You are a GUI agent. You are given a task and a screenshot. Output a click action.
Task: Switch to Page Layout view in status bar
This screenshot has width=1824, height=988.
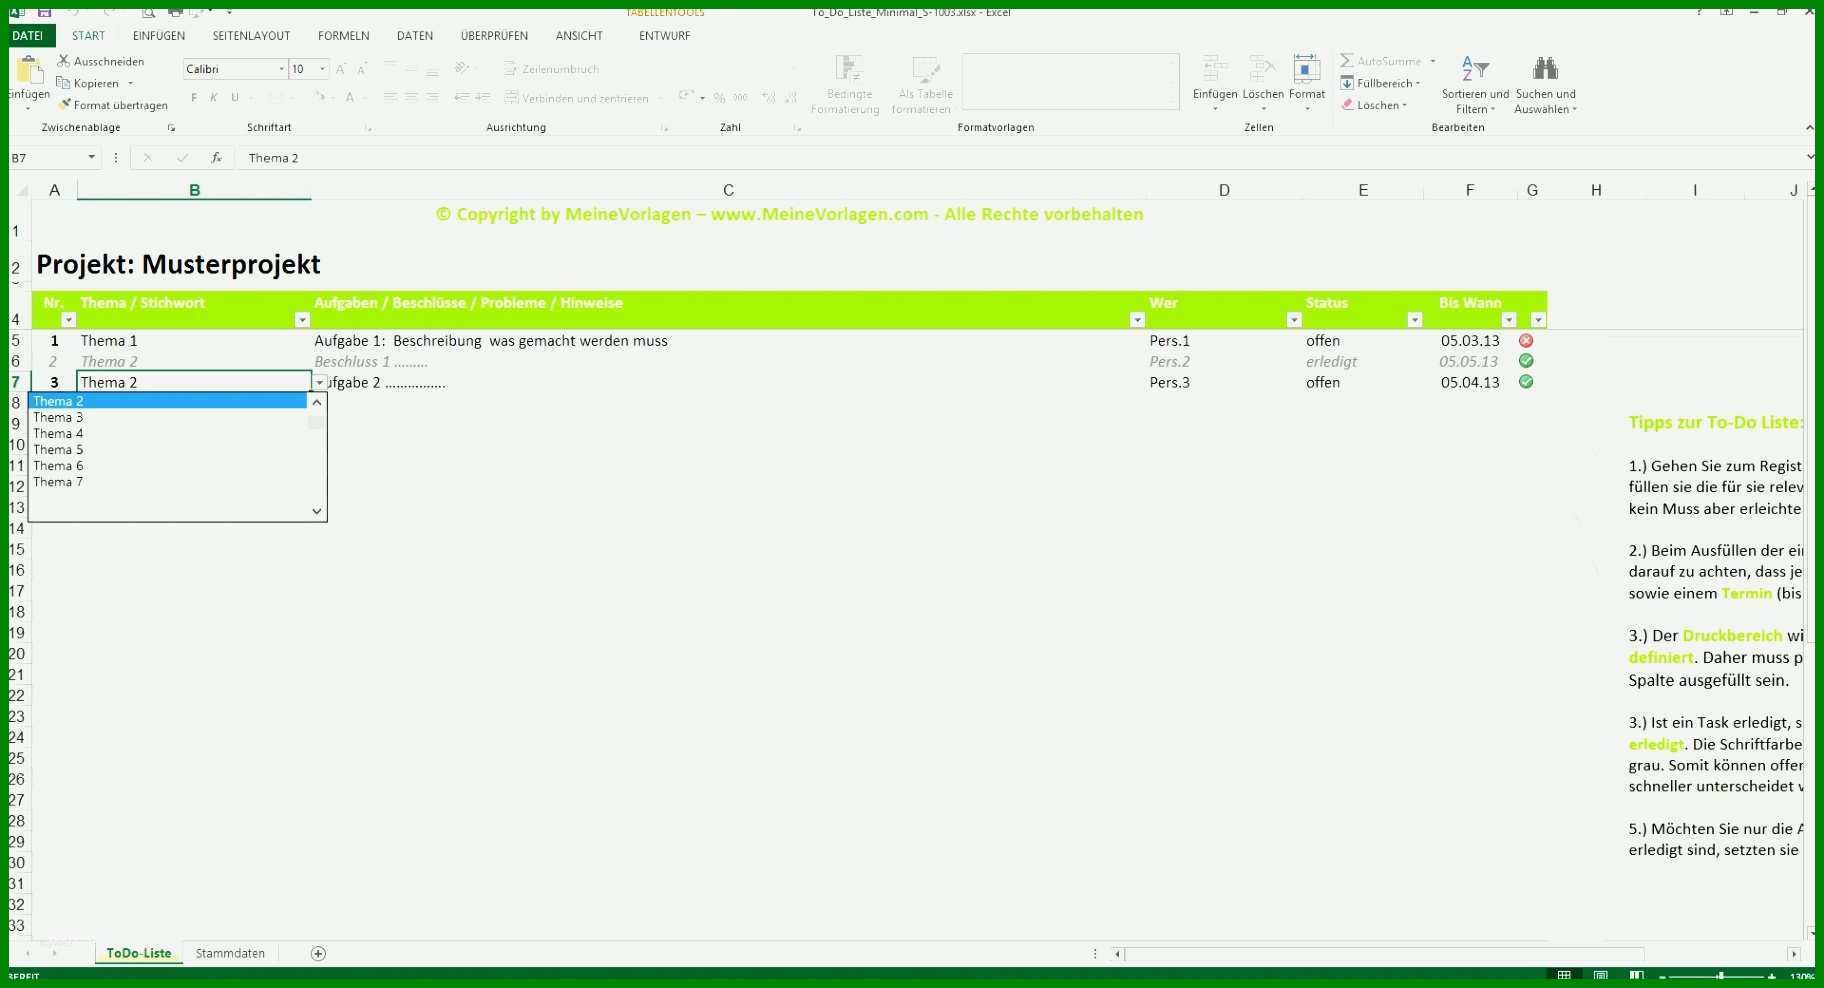coord(1600,975)
